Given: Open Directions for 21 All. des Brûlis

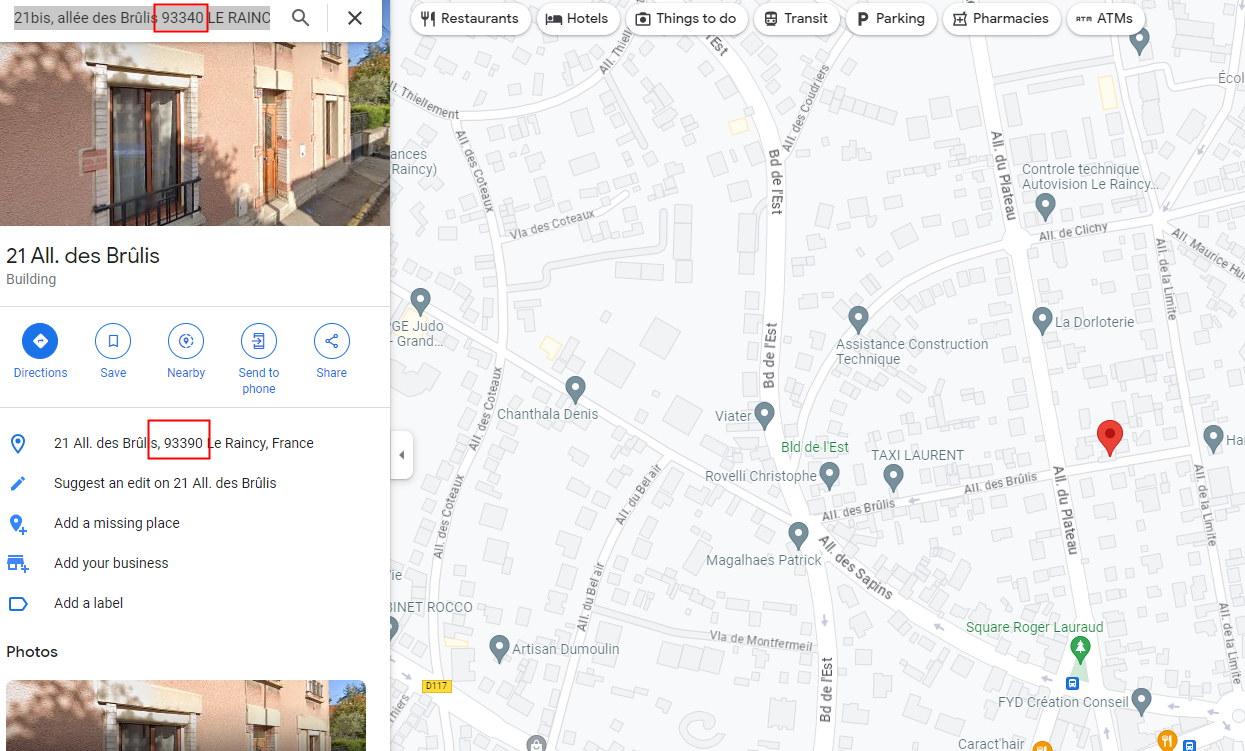Looking at the screenshot, I should coord(40,342).
